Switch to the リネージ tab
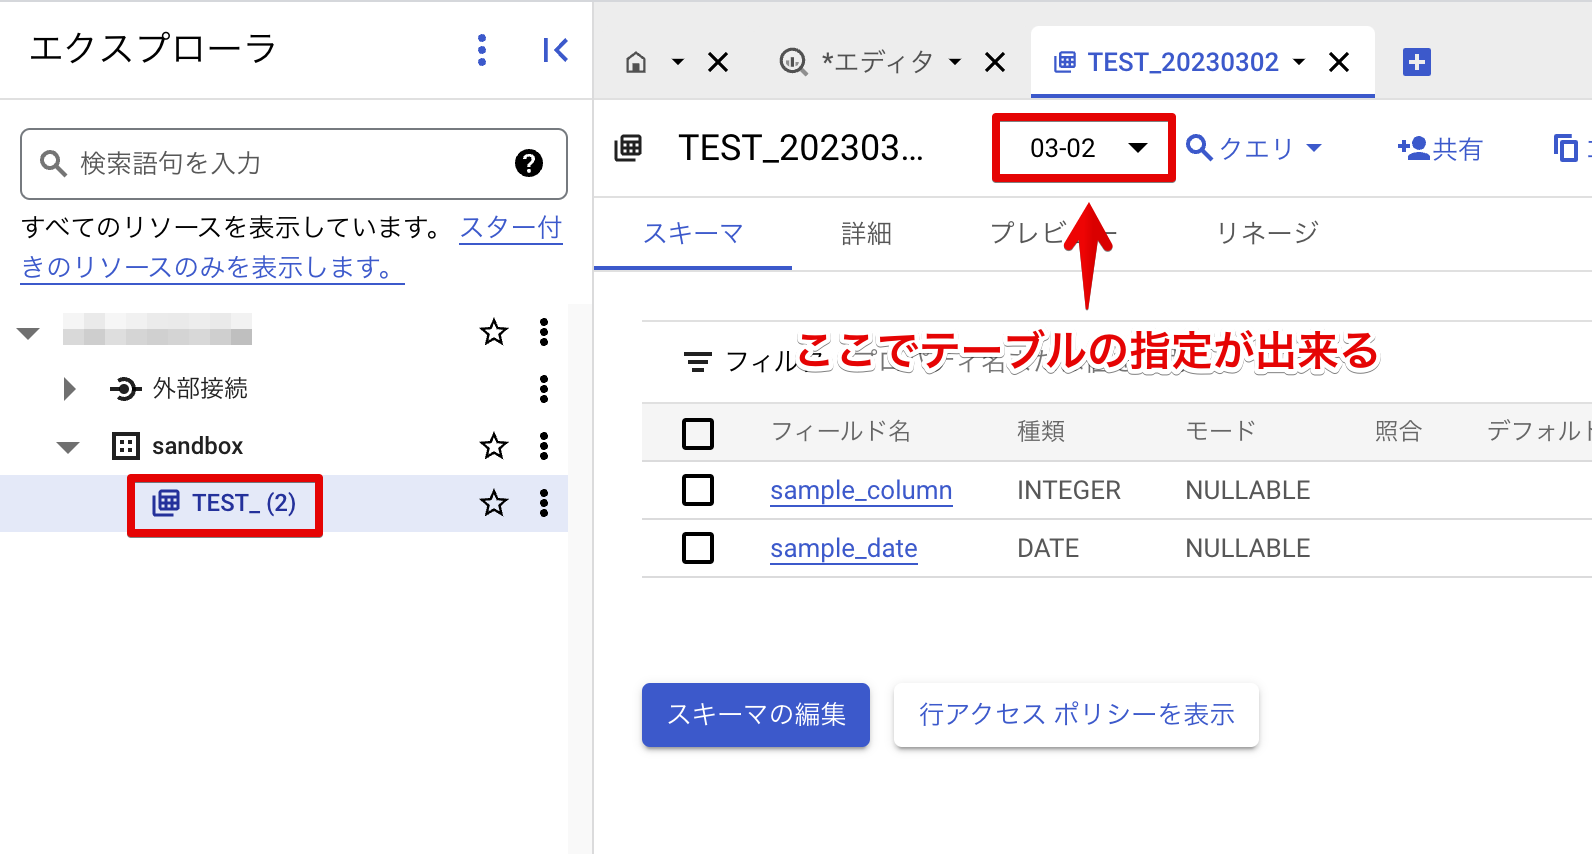The height and width of the screenshot is (854, 1592). (1267, 234)
